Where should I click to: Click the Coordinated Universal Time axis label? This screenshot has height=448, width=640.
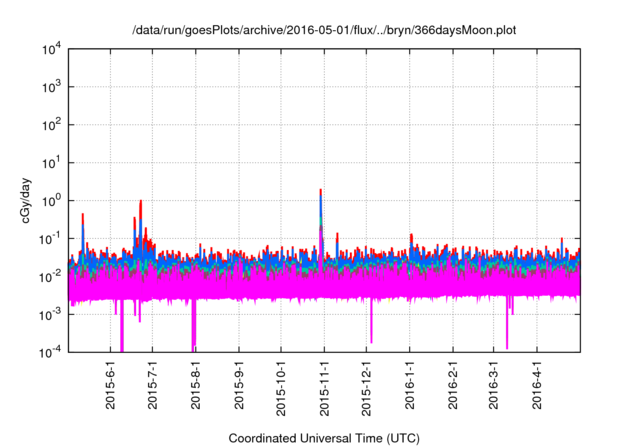click(x=325, y=439)
